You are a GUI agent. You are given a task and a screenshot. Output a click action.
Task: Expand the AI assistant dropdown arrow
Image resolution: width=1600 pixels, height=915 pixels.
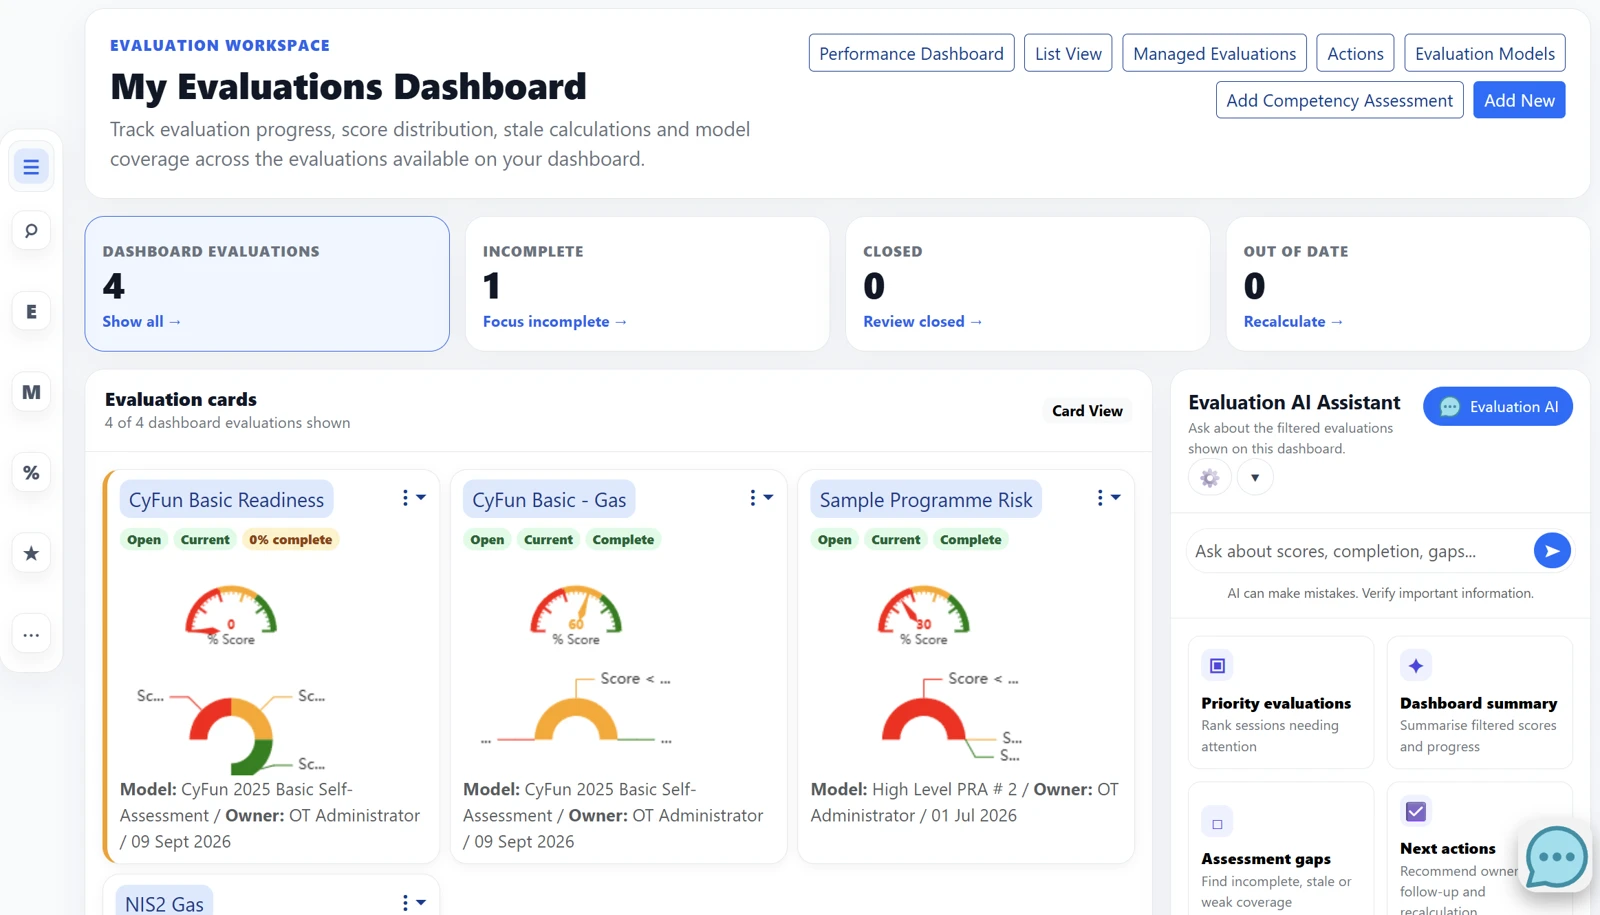1255,478
